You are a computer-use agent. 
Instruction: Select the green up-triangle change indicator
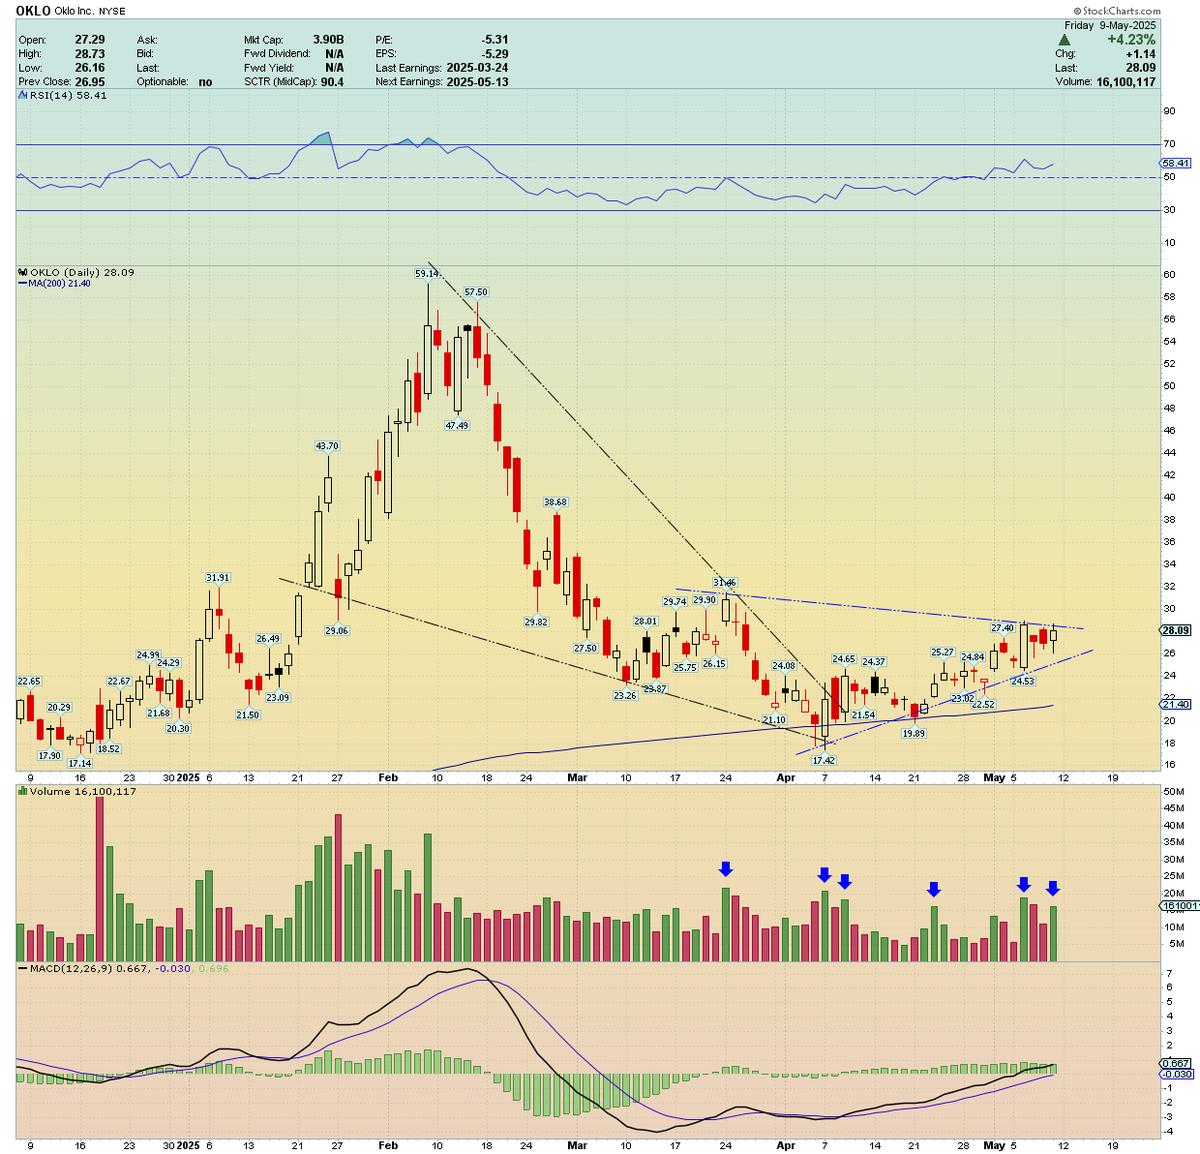1064,38
